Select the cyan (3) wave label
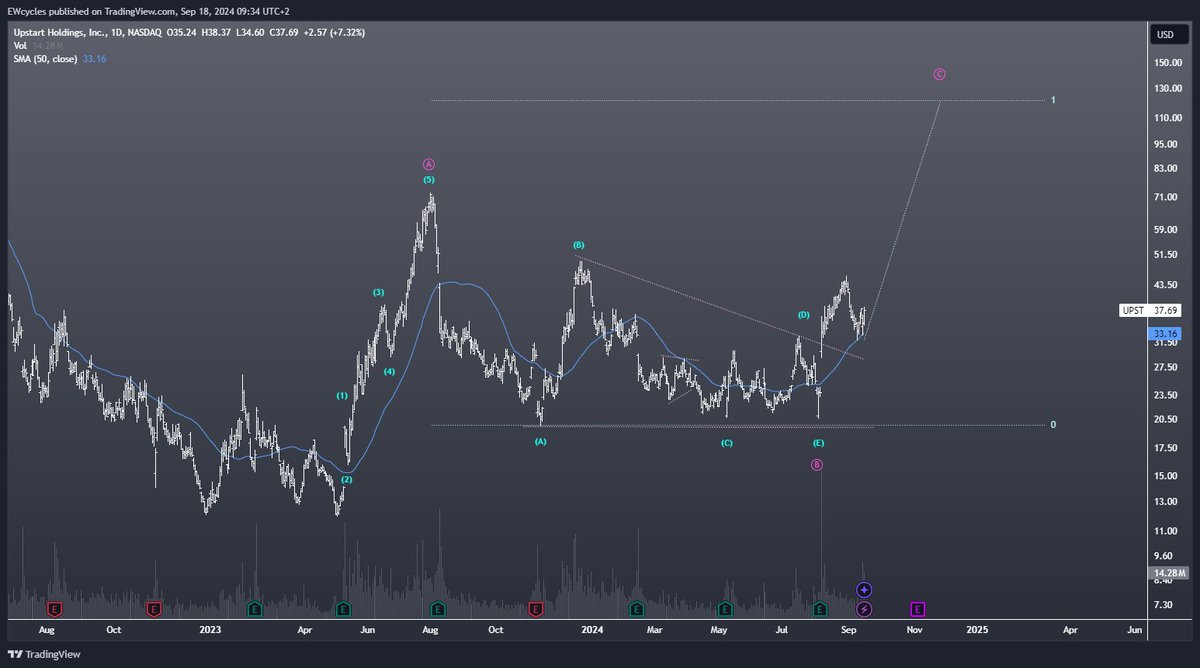This screenshot has width=1200, height=668. pyautogui.click(x=378, y=292)
